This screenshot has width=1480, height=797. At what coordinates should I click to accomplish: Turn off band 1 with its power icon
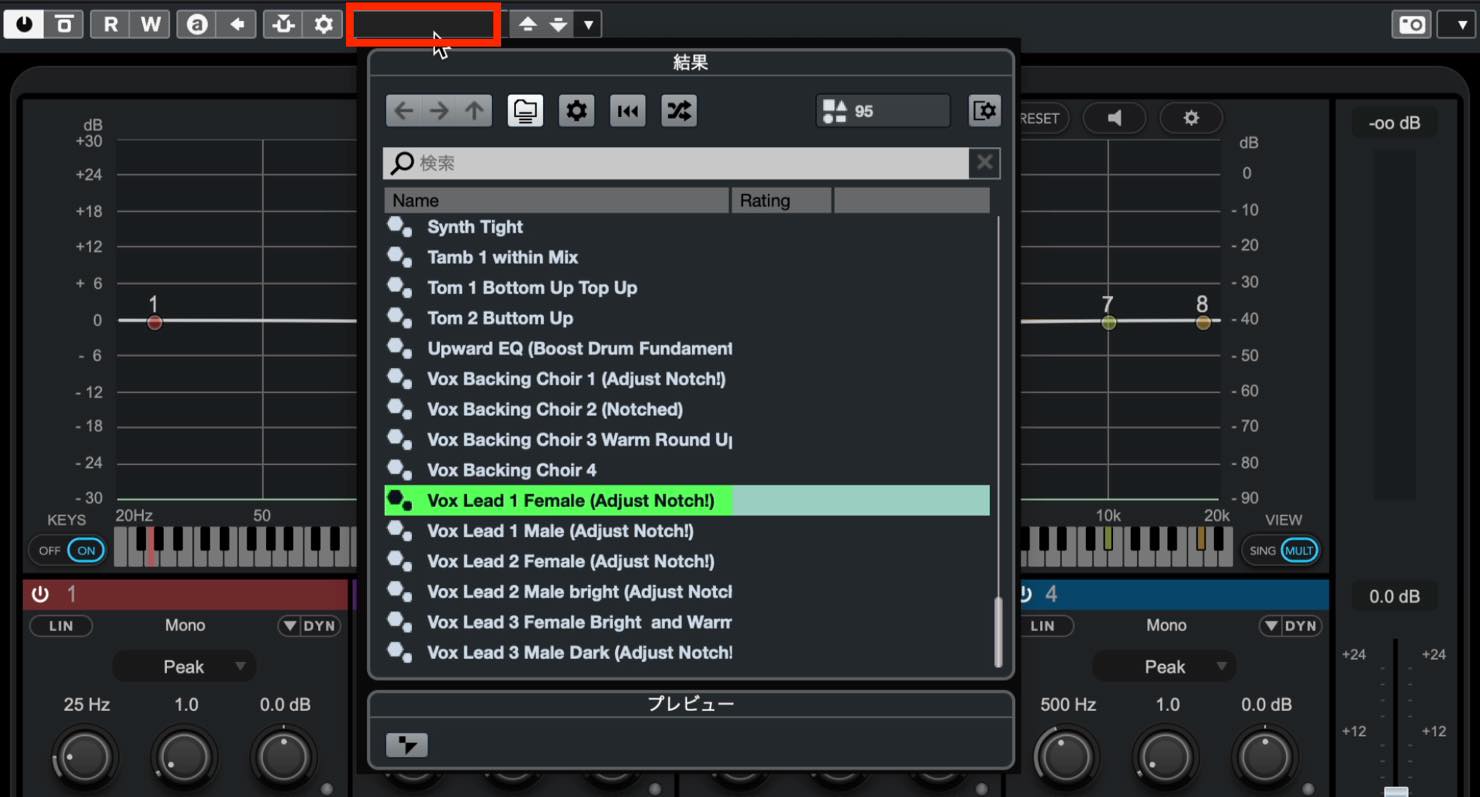tap(40, 594)
